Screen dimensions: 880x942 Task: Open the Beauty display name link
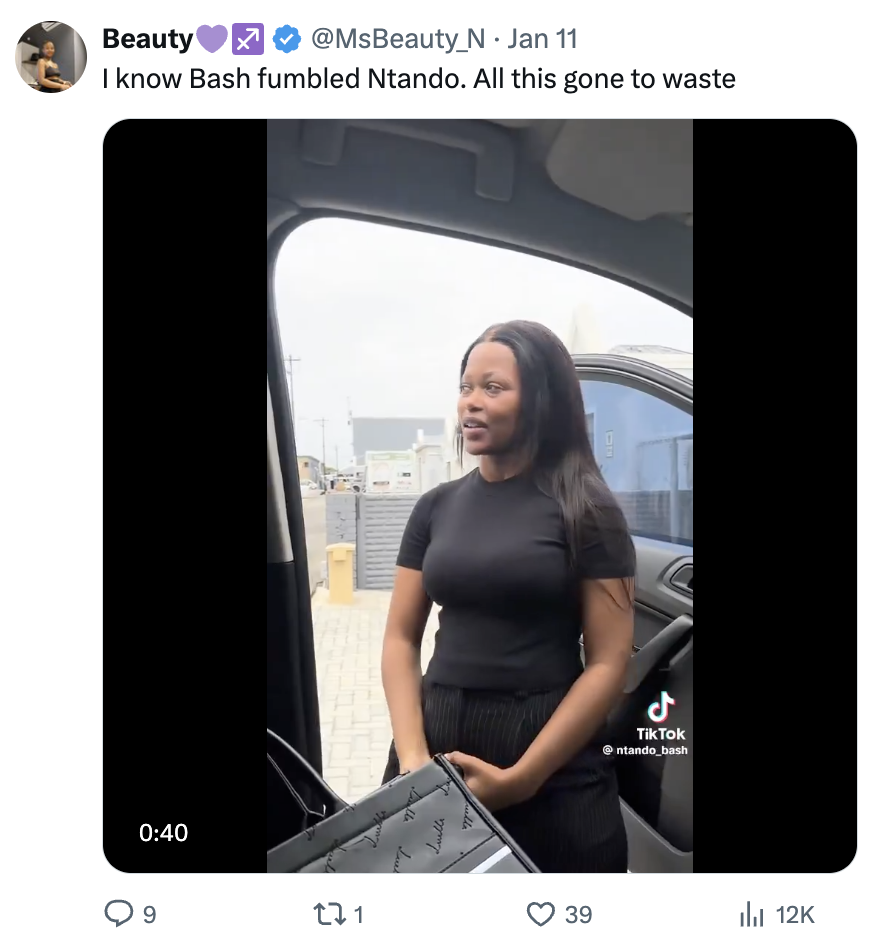(148, 39)
